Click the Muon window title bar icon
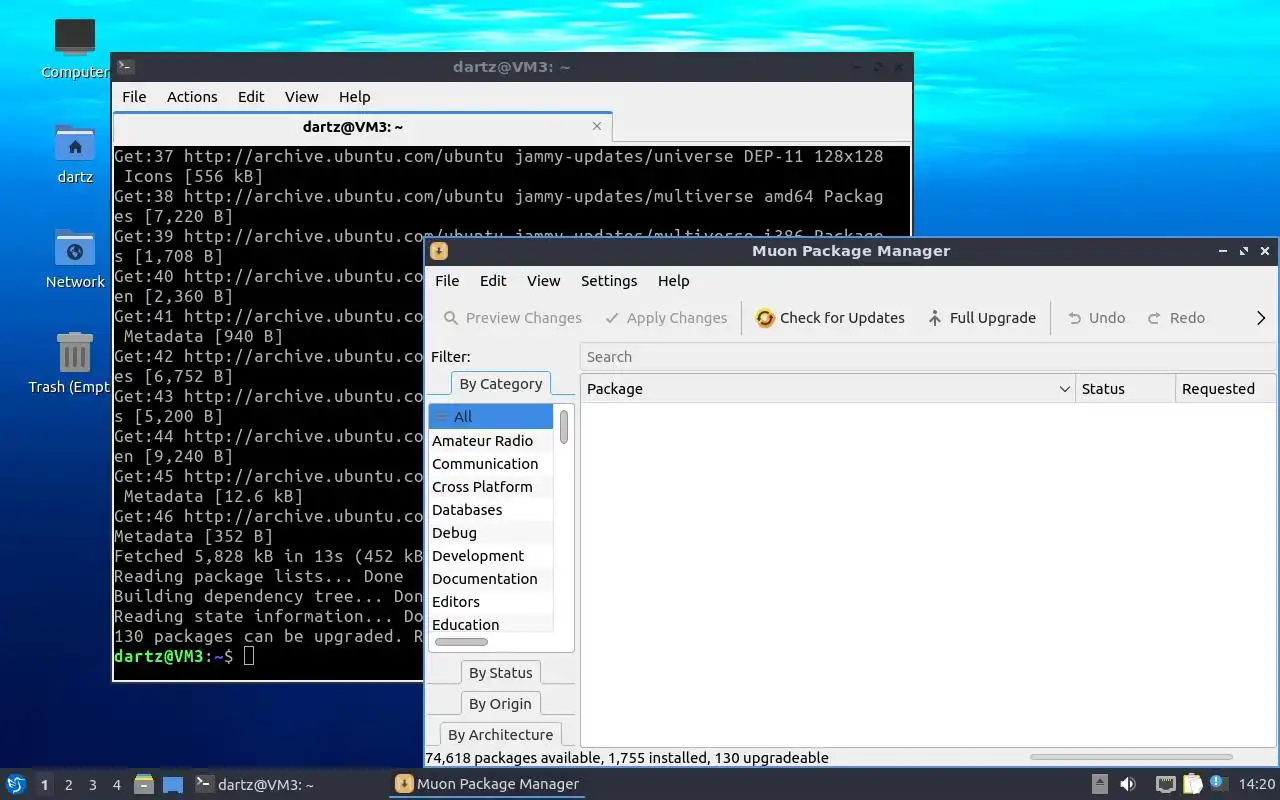Image resolution: width=1280 pixels, height=800 pixels. click(438, 251)
